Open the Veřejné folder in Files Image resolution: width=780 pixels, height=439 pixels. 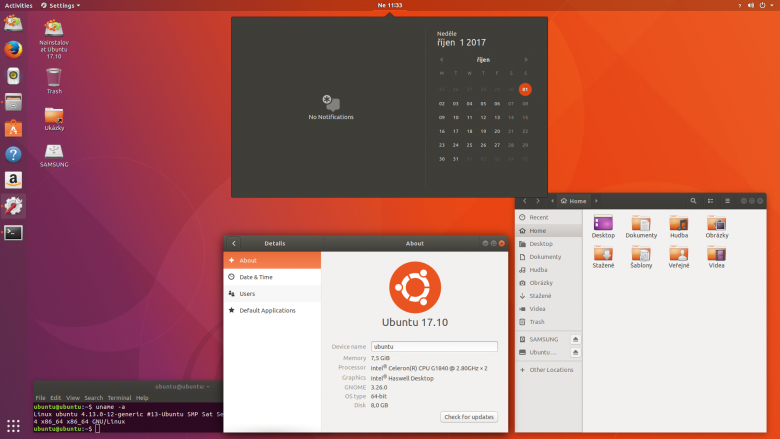[x=679, y=257]
